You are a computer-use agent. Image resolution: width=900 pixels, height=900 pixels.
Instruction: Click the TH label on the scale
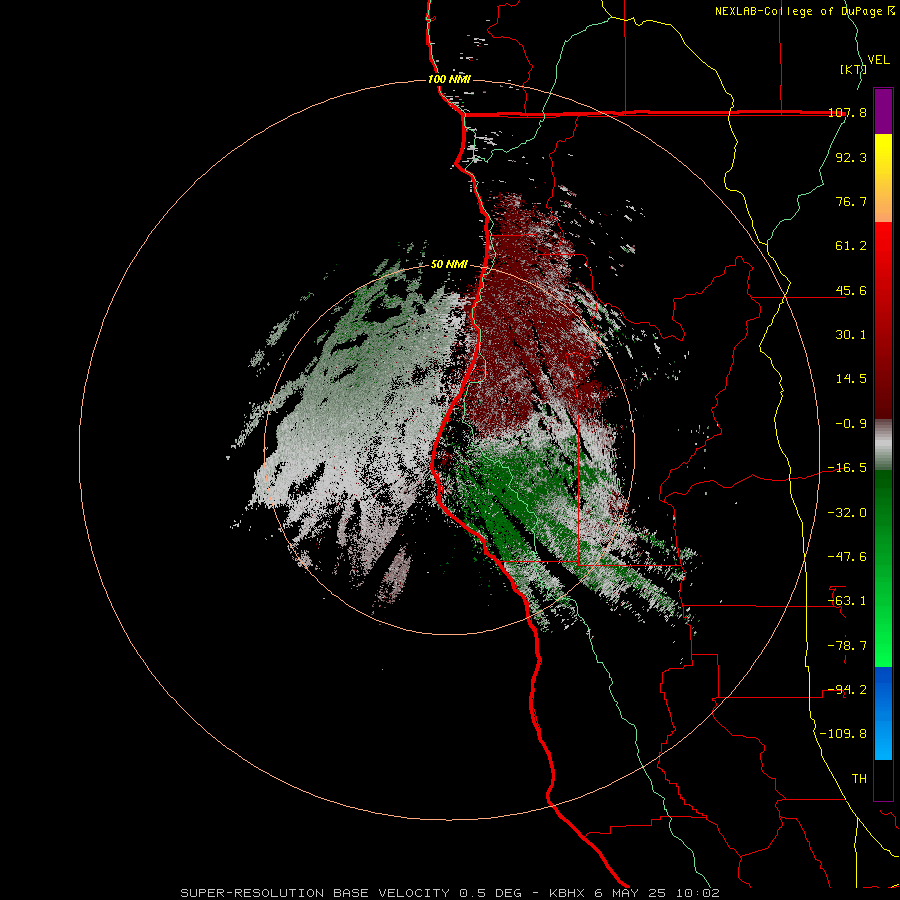[859, 779]
